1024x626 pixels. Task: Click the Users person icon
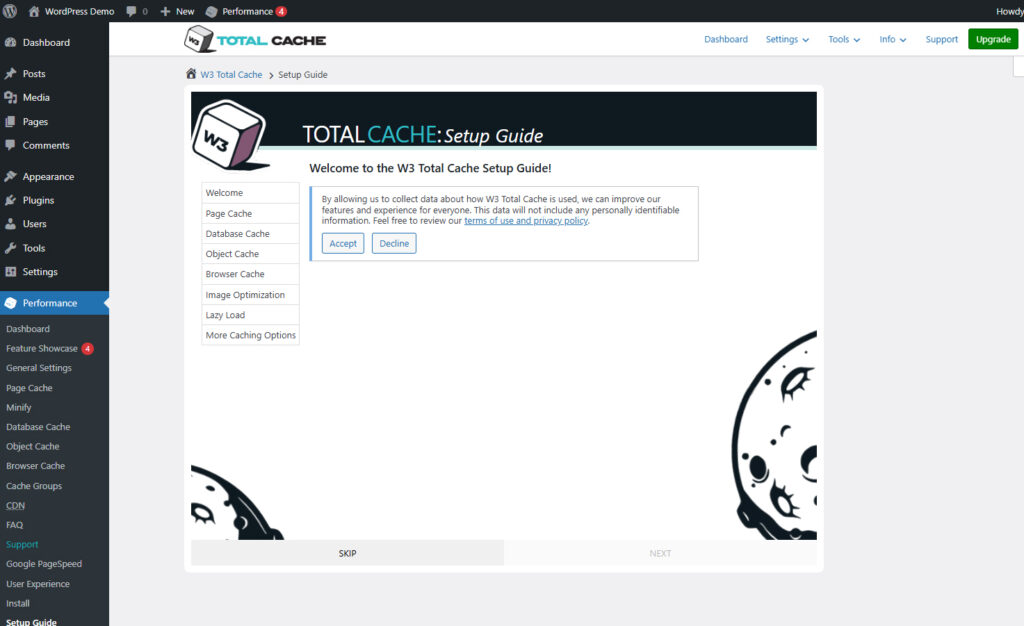(10, 223)
